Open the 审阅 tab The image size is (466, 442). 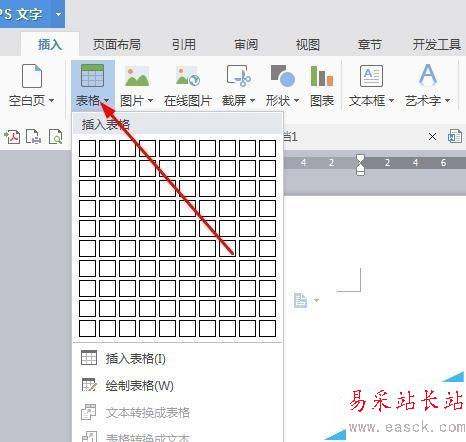point(246,44)
